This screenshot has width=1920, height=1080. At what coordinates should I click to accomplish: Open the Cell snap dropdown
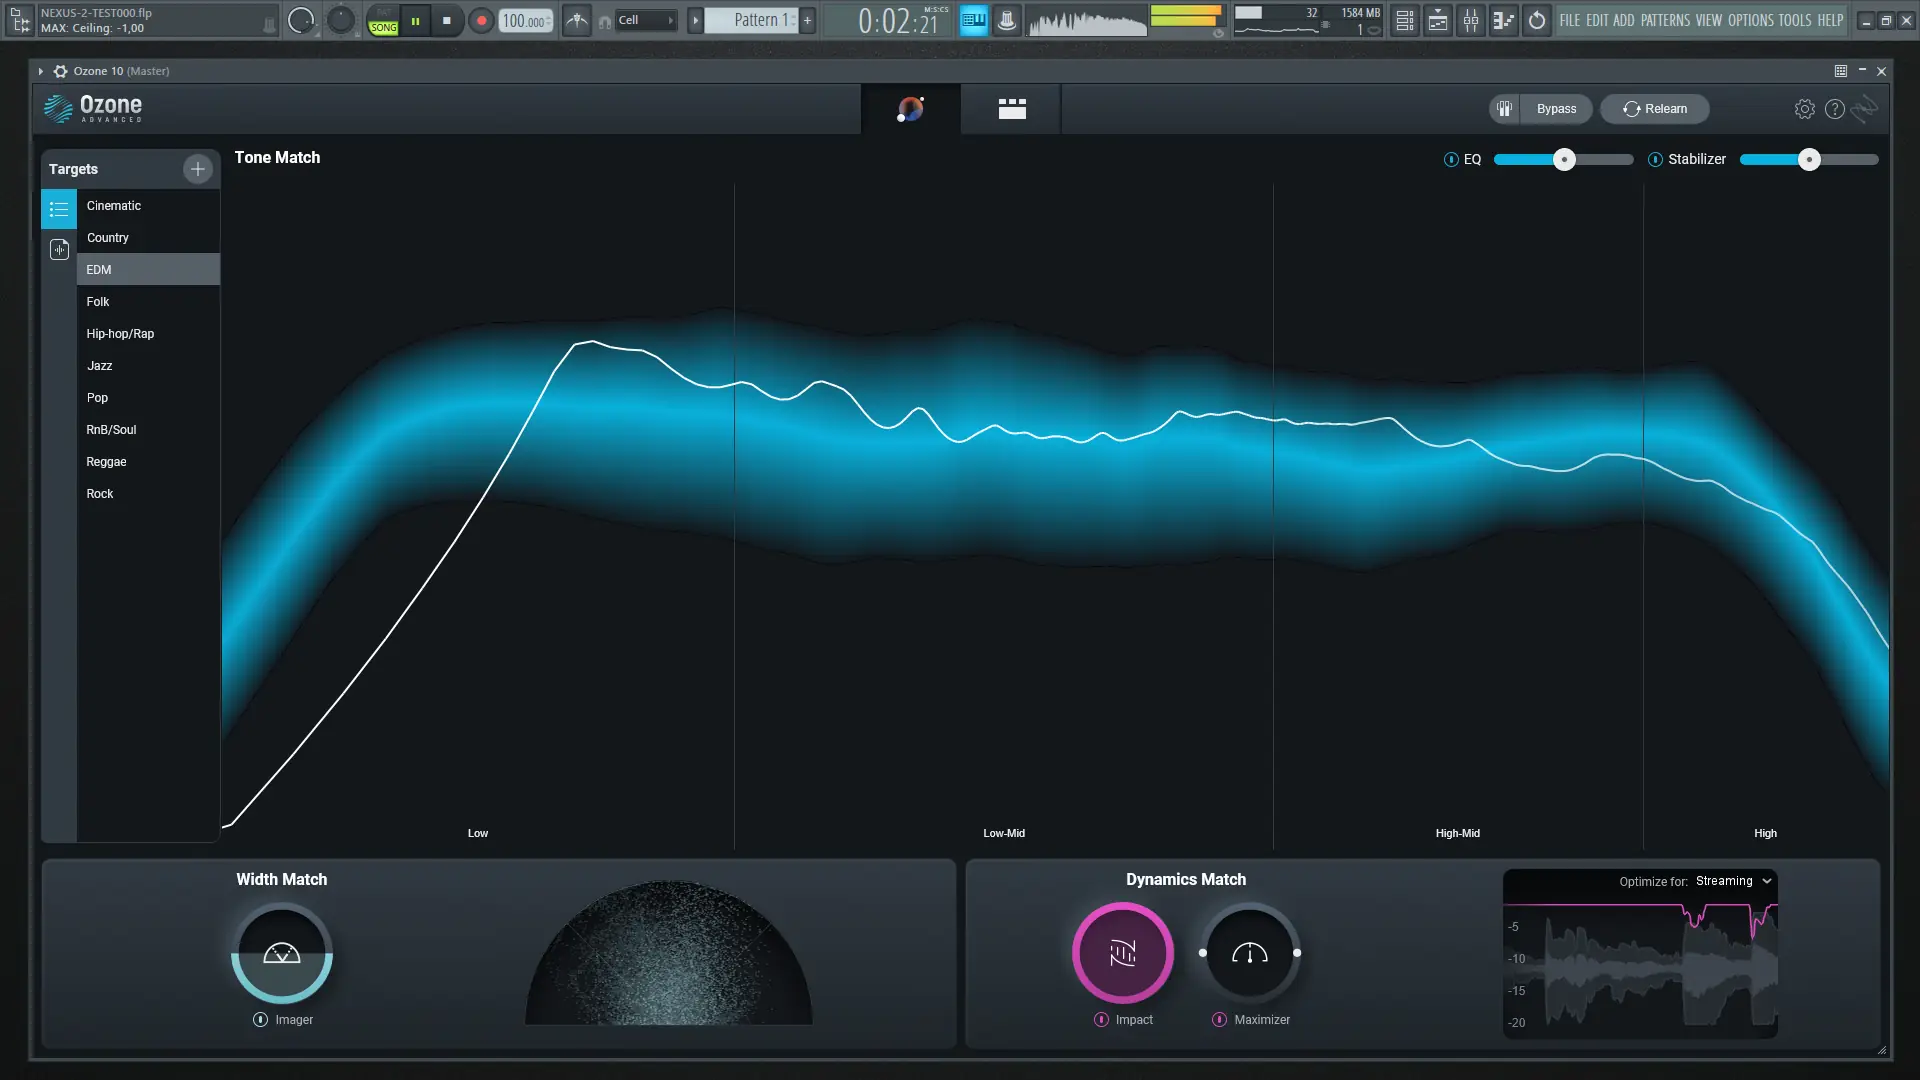[x=645, y=20]
